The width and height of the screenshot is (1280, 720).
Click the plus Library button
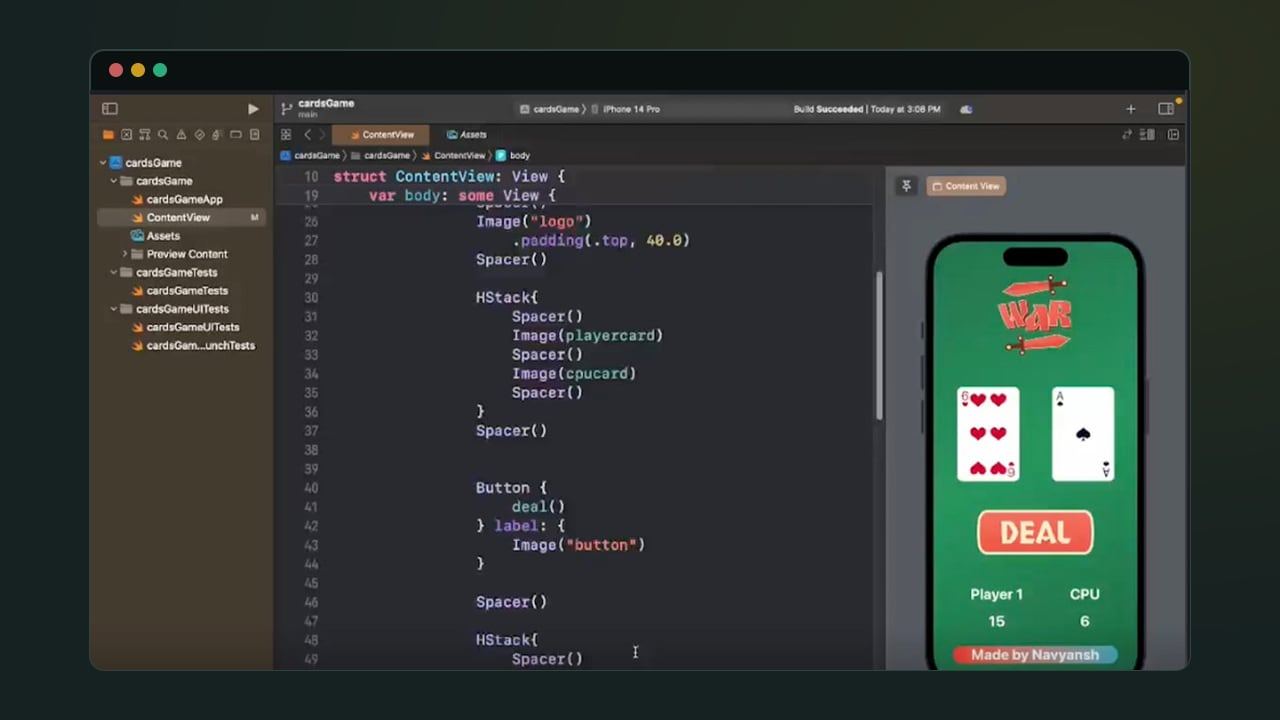1131,109
